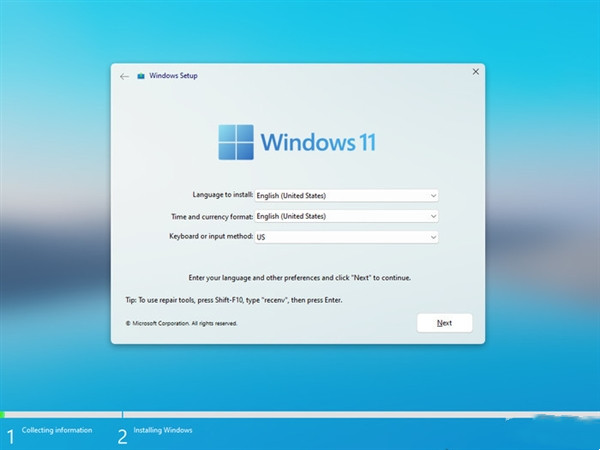Open the Time and currency format dropdown
Screen dimensions: 600x450
click(346, 216)
